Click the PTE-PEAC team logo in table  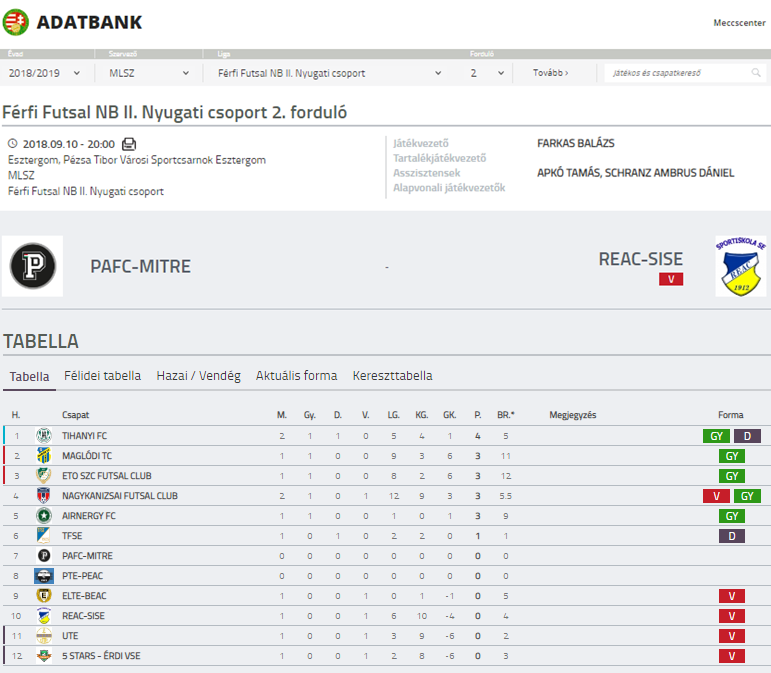(44, 576)
